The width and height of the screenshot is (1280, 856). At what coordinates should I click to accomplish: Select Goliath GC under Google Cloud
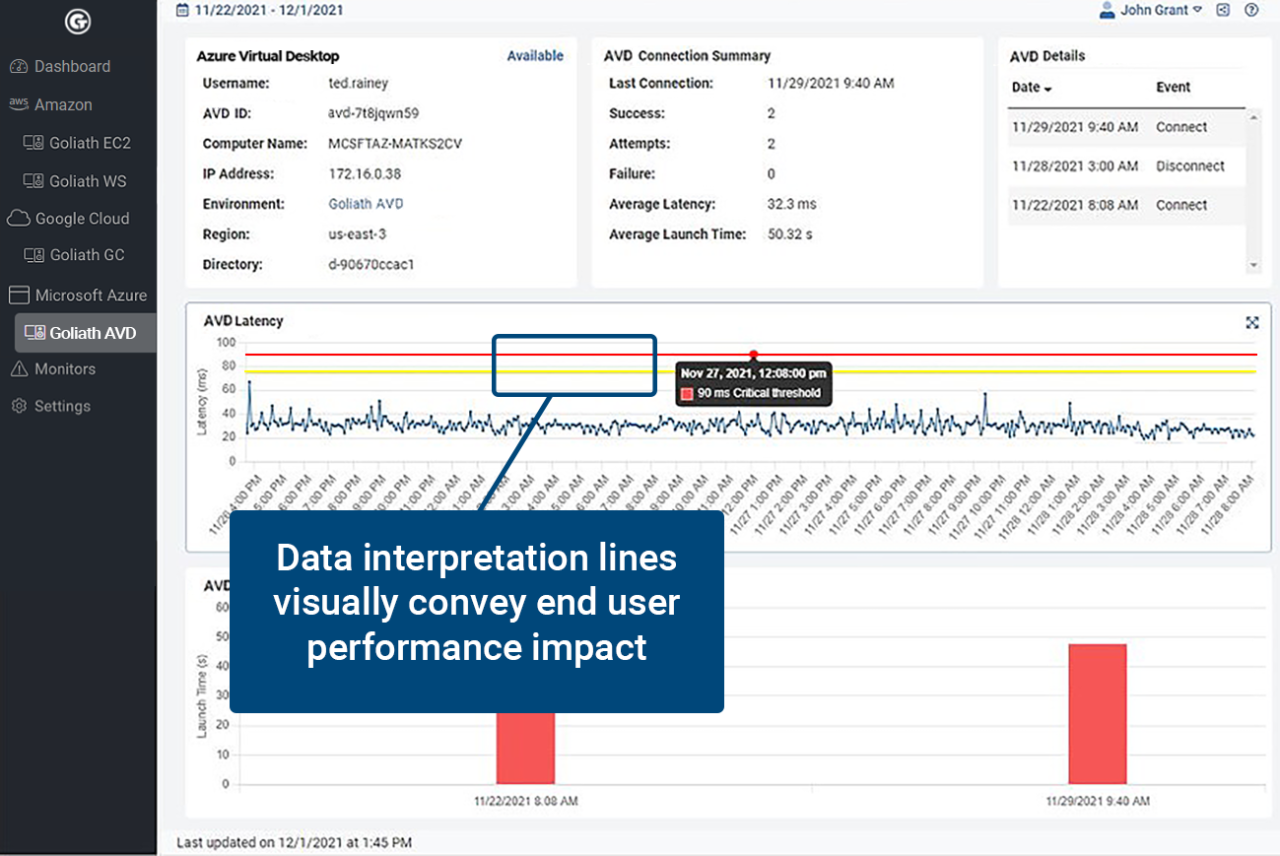pos(87,255)
